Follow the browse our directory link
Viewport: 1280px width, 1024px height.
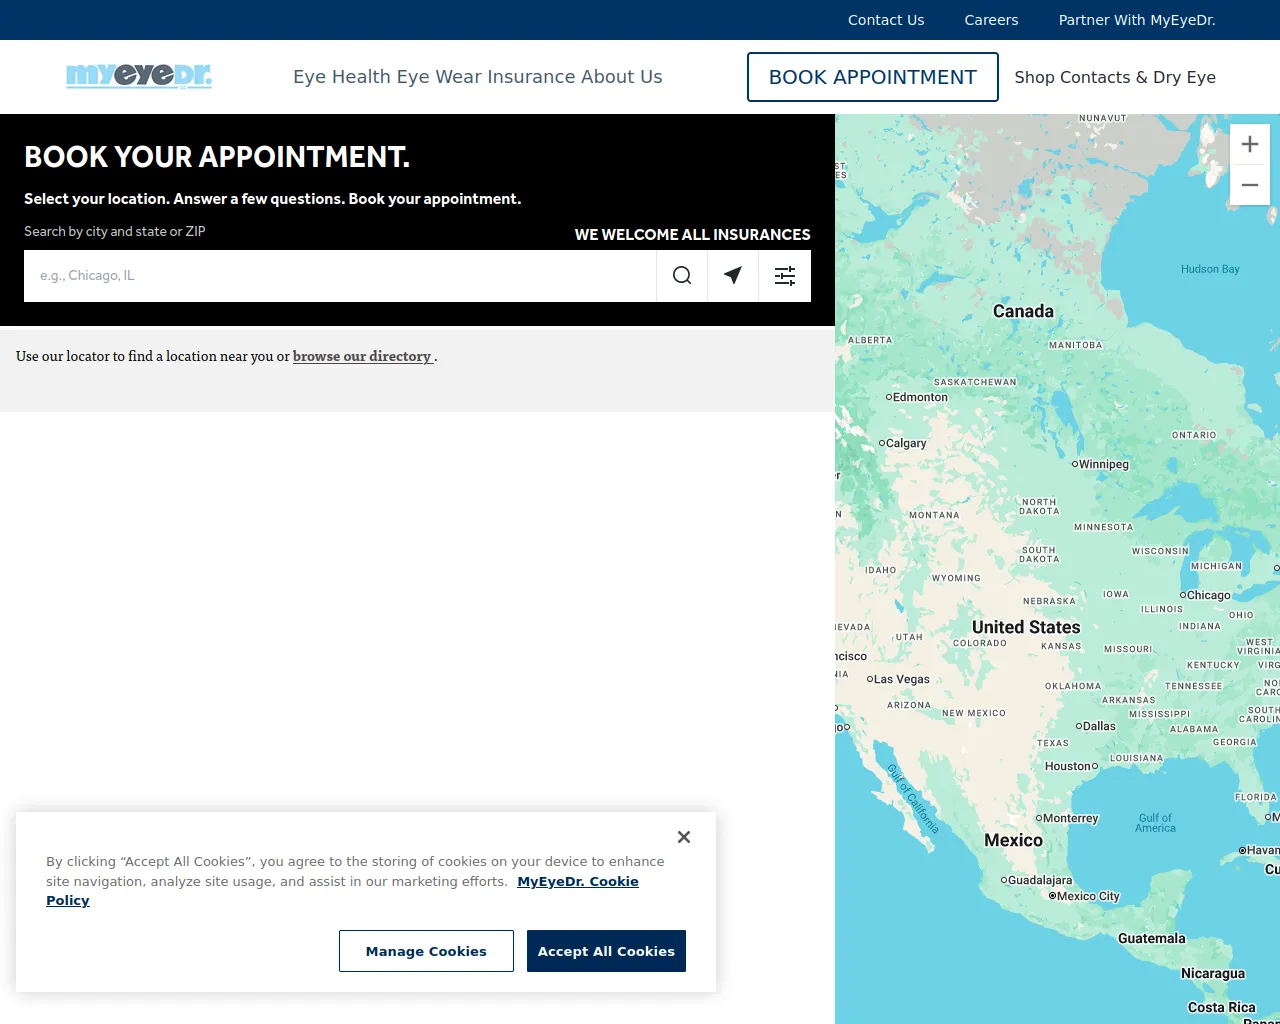click(x=363, y=356)
